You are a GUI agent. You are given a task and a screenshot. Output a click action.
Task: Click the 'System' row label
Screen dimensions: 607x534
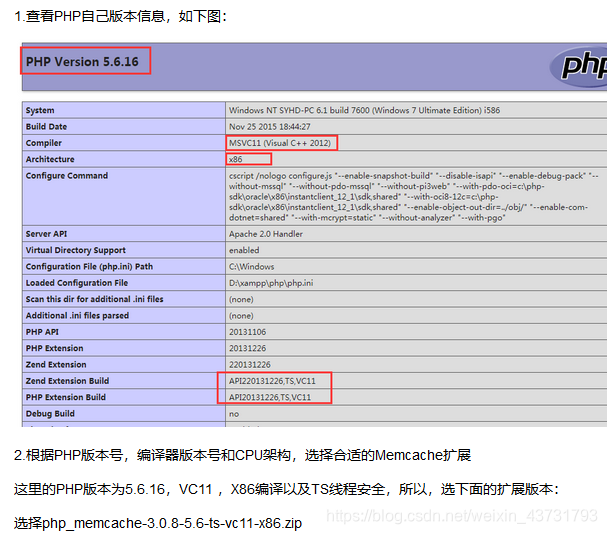coord(40,110)
